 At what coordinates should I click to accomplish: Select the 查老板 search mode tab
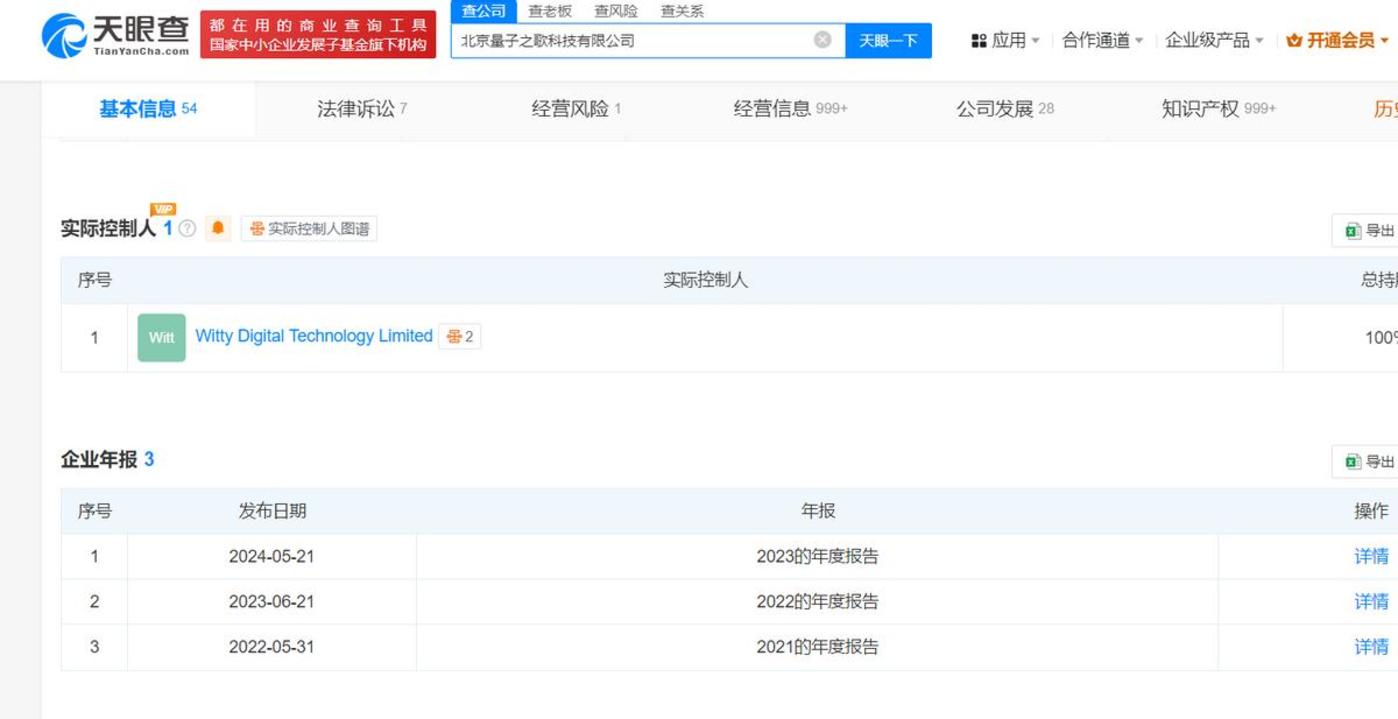click(550, 11)
